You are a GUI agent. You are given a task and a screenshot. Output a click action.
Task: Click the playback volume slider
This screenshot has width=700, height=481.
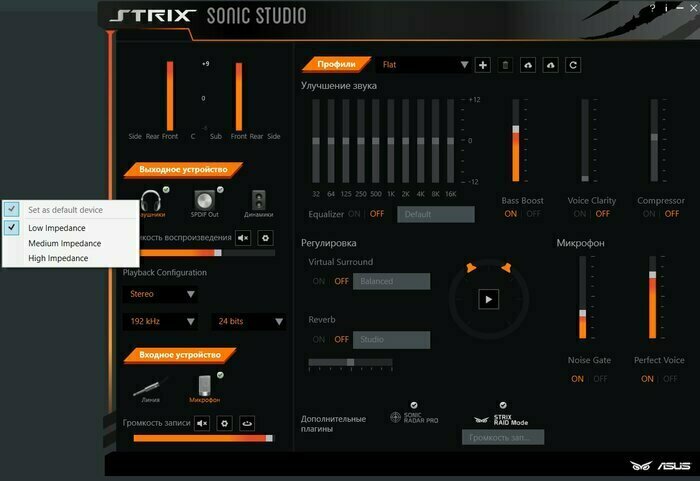coord(204,253)
